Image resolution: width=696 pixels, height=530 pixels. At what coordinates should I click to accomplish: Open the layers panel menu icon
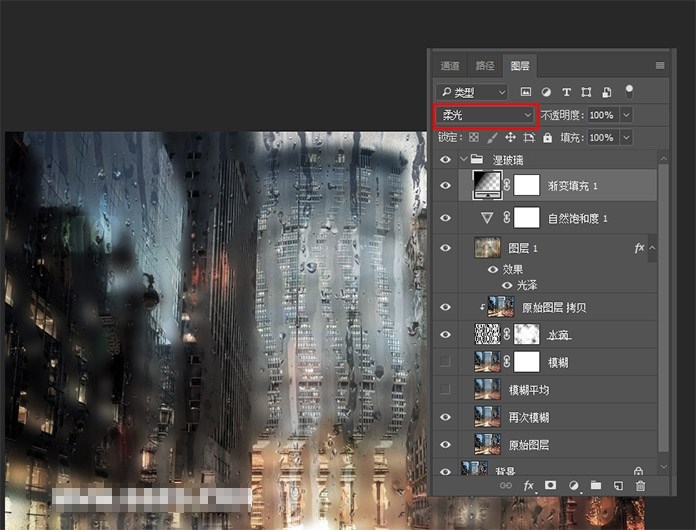[660, 65]
